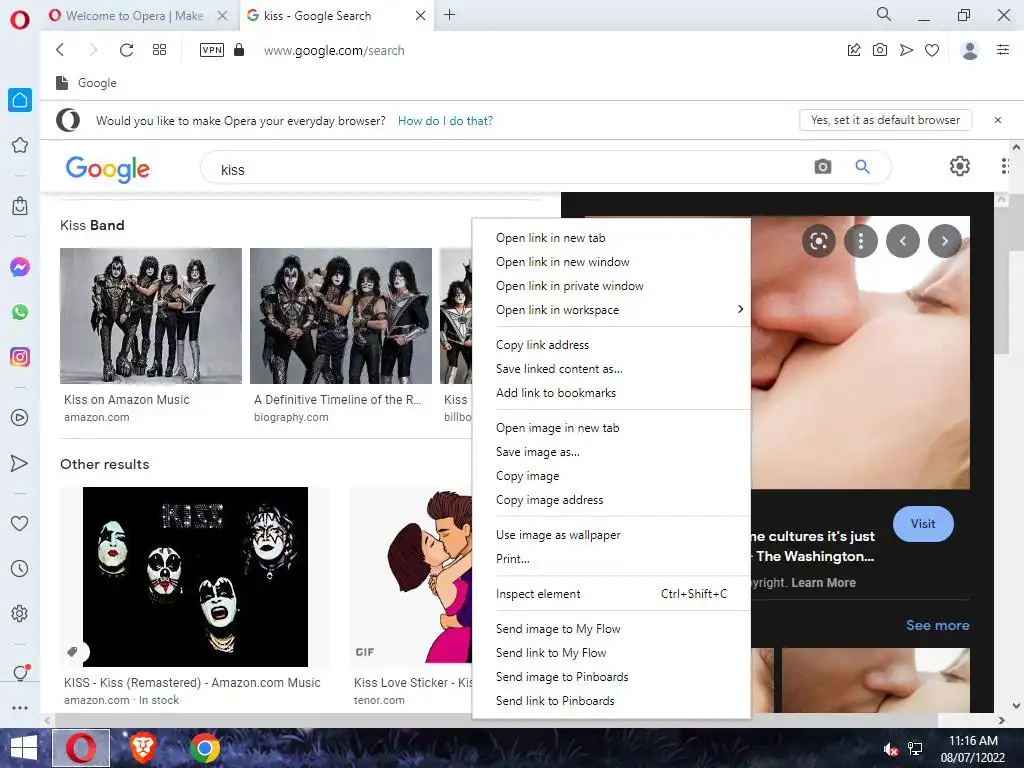This screenshot has width=1024, height=768.
Task: Show next image with right chevron
Action: pyautogui.click(x=945, y=242)
